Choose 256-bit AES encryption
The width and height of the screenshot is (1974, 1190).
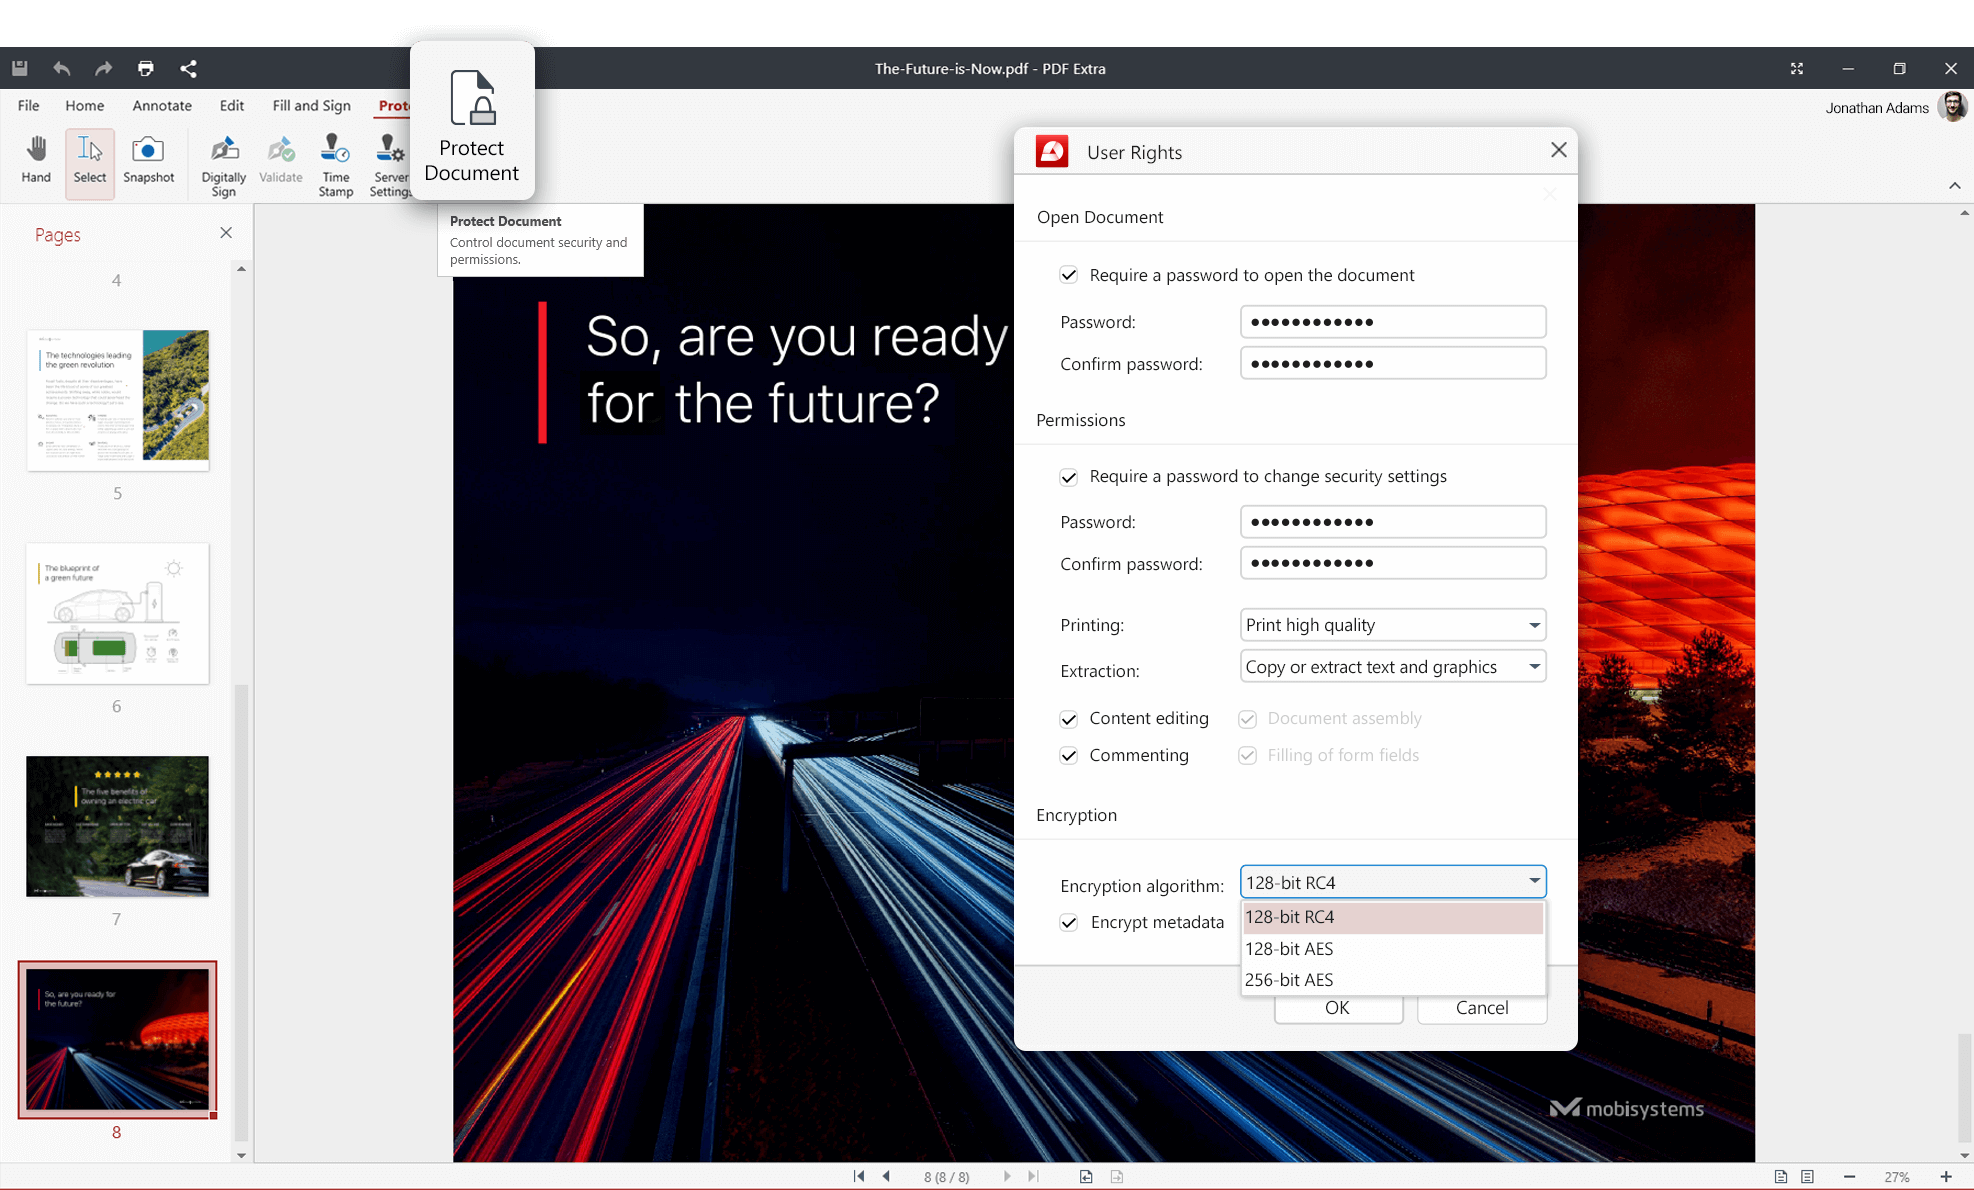[1393, 980]
